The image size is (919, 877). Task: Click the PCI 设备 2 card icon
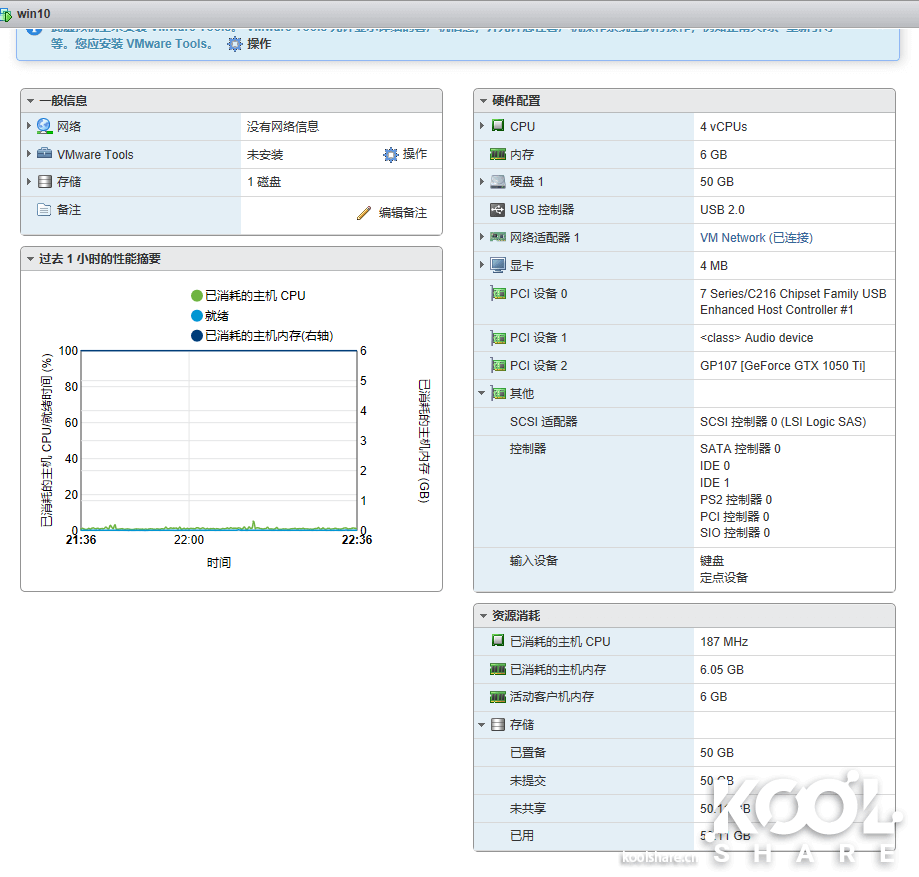[497, 366]
